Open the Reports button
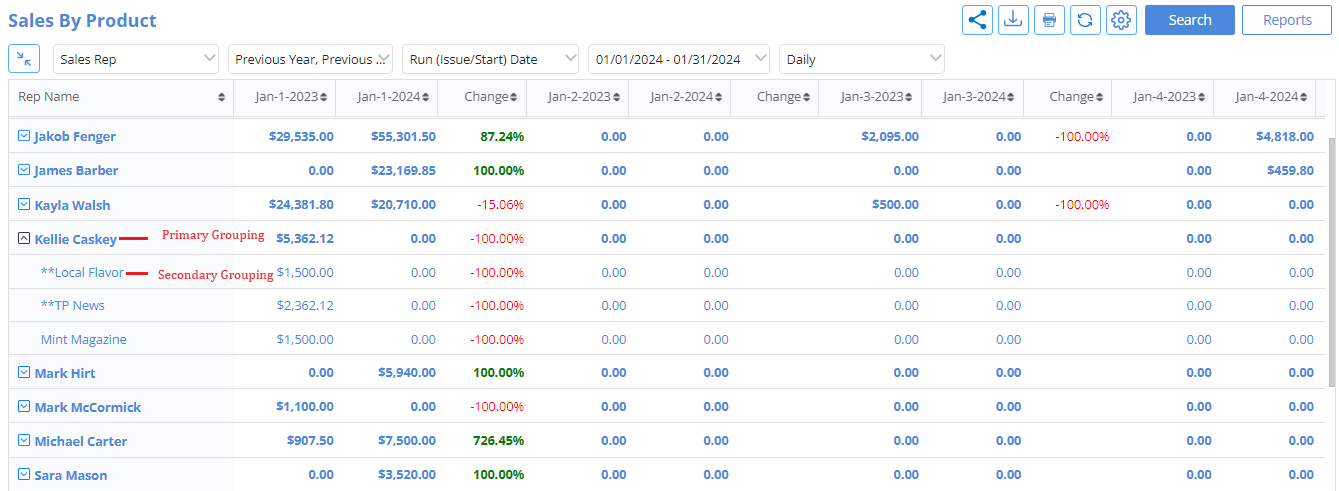 pyautogui.click(x=1287, y=20)
